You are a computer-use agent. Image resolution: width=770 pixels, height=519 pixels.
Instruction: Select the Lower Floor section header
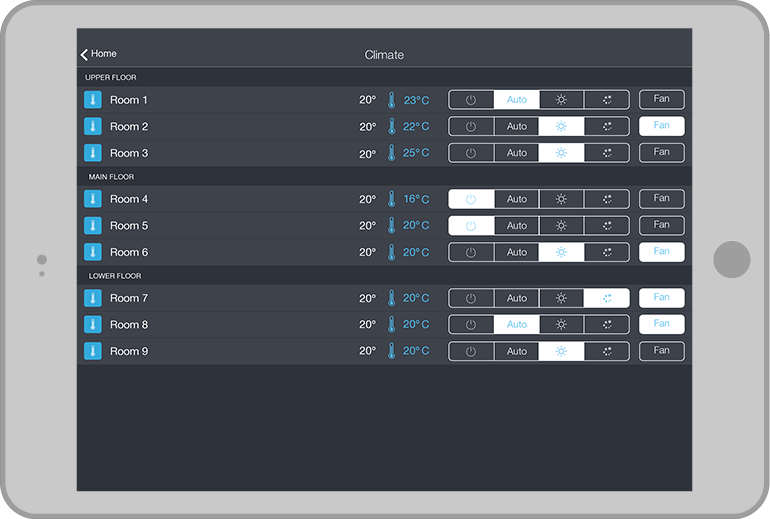[113, 275]
